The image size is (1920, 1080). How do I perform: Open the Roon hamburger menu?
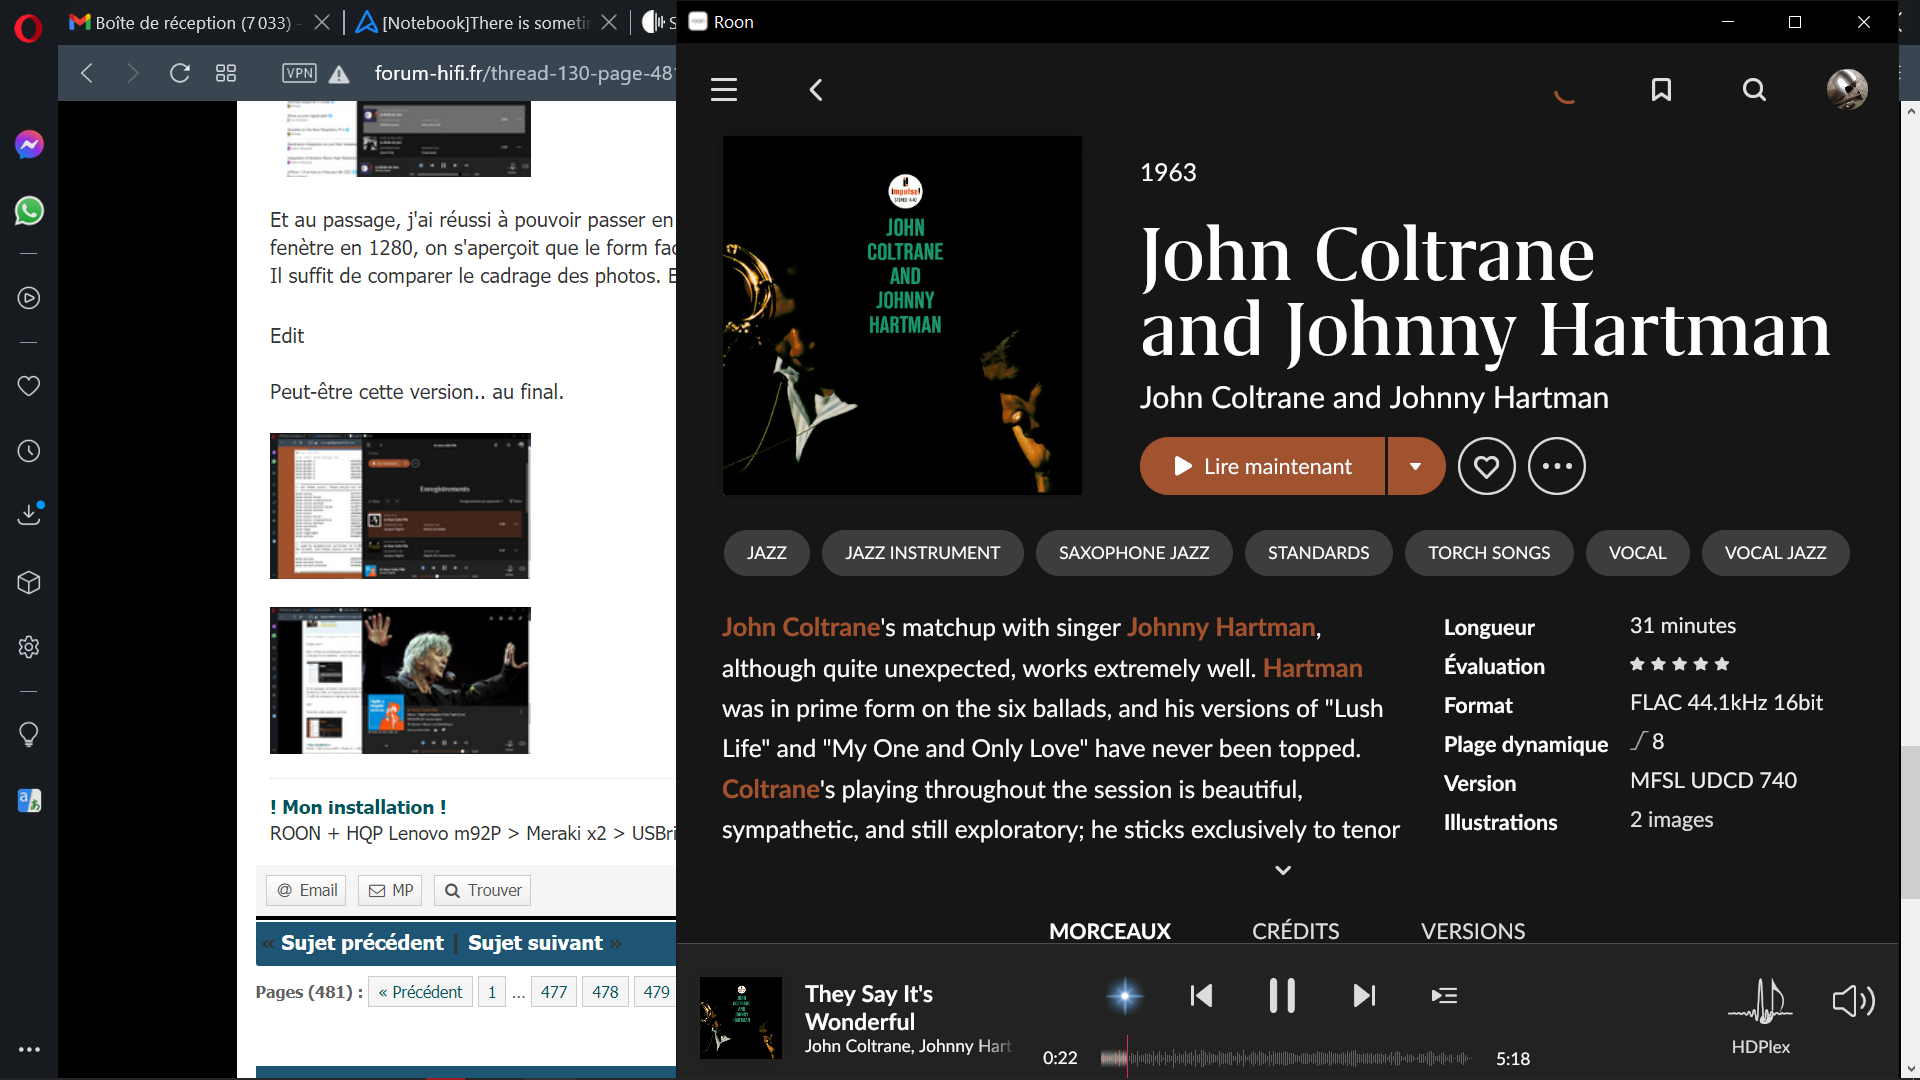[x=724, y=90]
